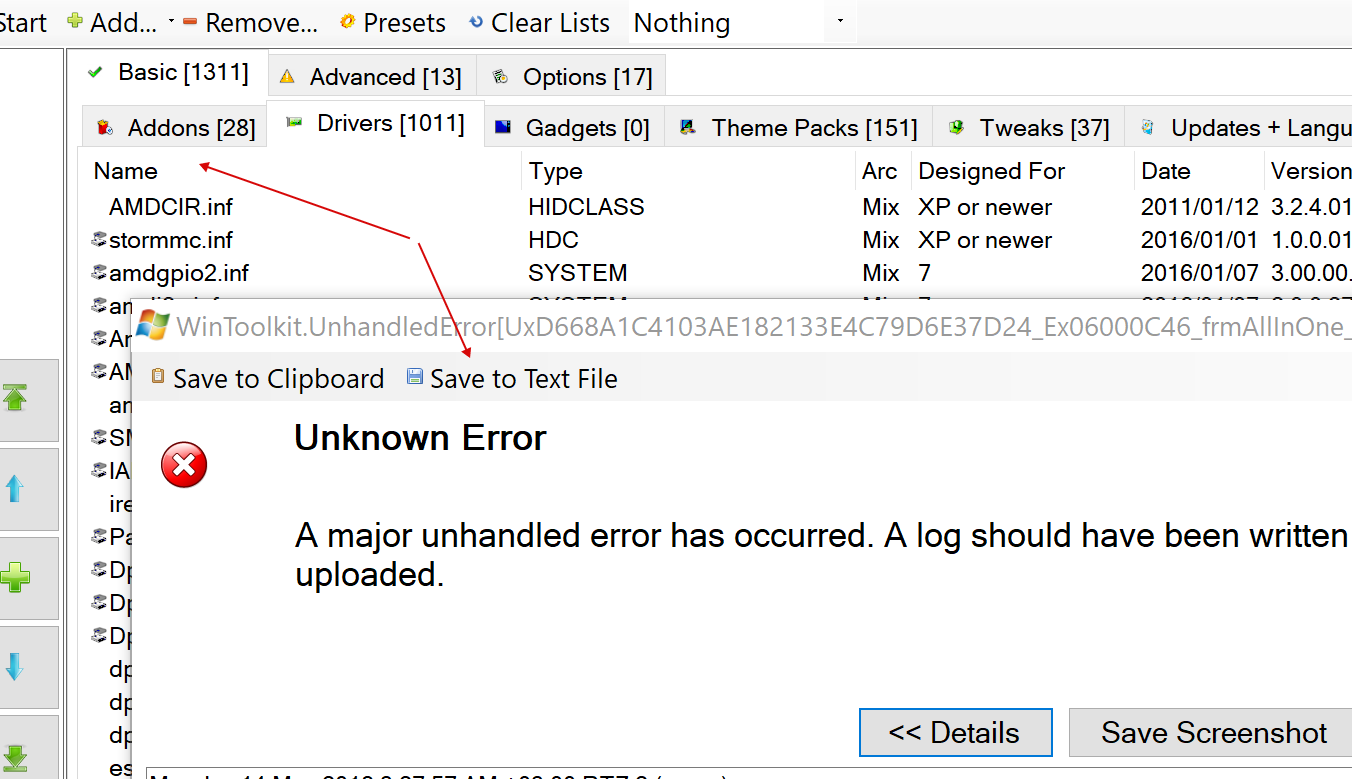1352x779 pixels.
Task: Click the Gadgets tab icon
Action: [x=503, y=127]
